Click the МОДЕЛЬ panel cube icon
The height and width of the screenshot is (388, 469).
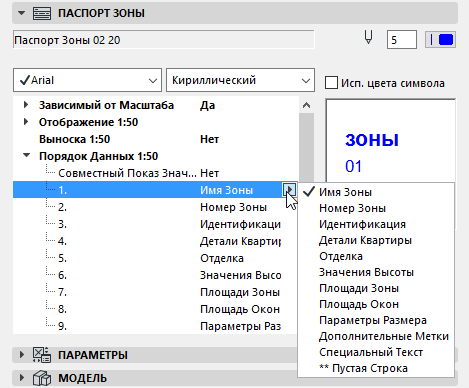42,378
